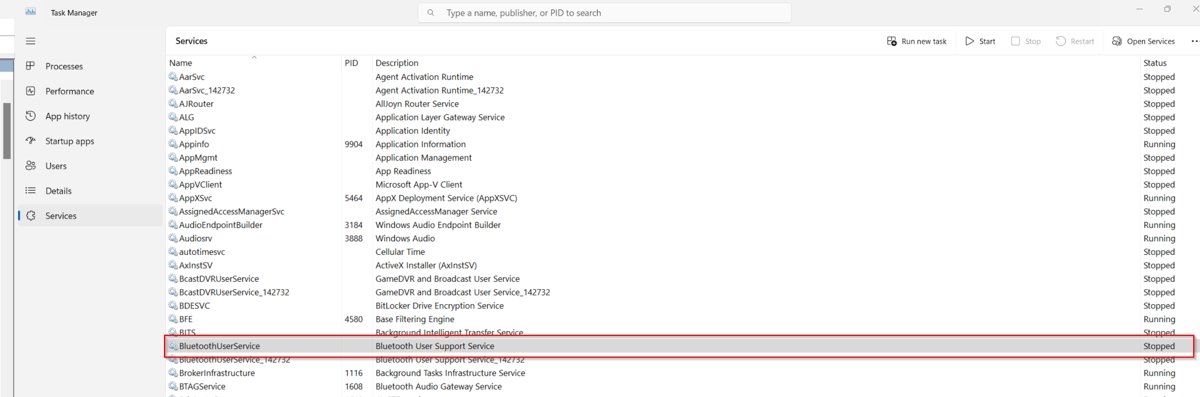Click the gear icon beside Audiosrv
The image size is (1200, 397).
[174, 239]
